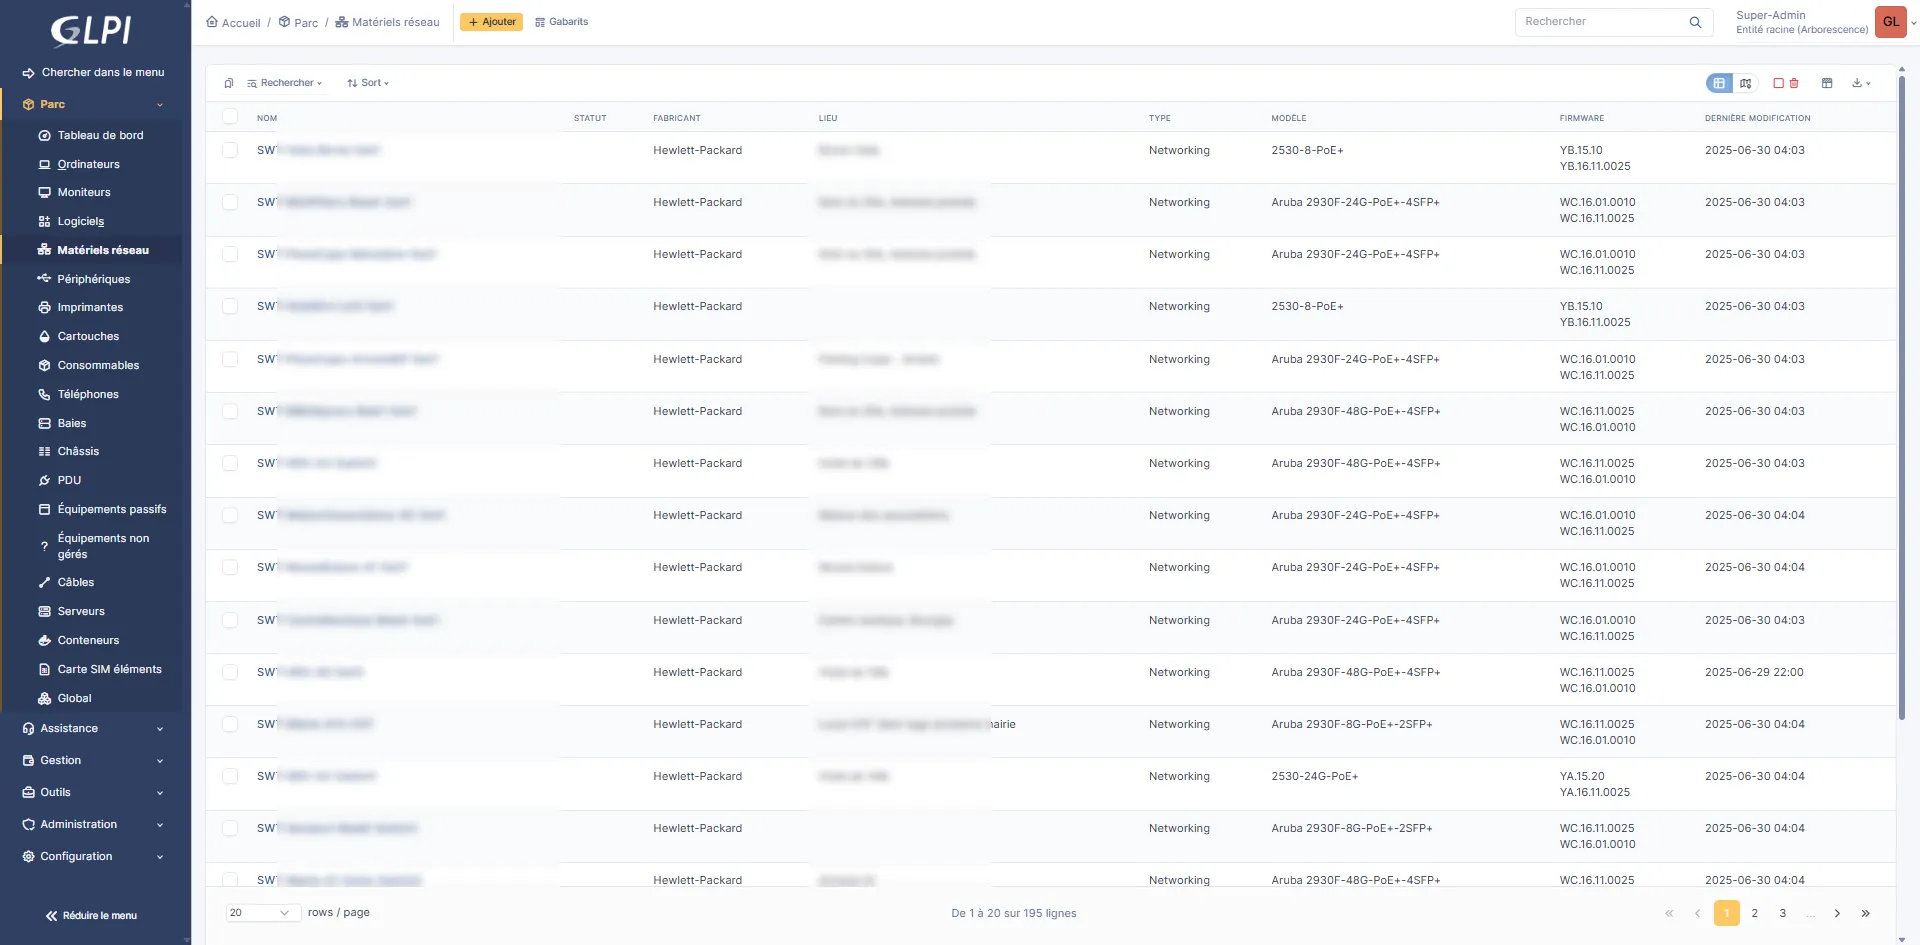The height and width of the screenshot is (945, 1920).
Task: Open the rows per page selector
Action: point(260,913)
